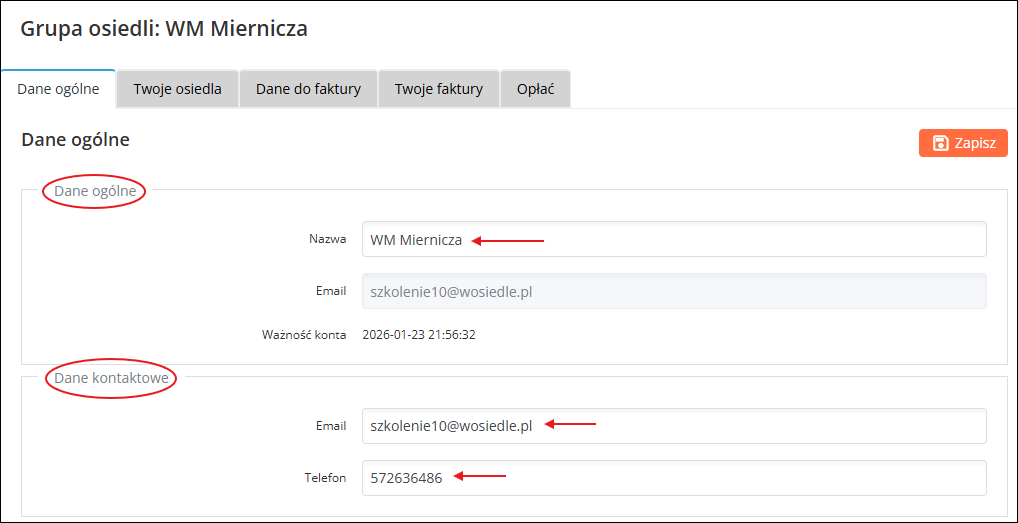This screenshot has height=523, width=1018.
Task: Click the Ważność konta label
Action: pos(304,335)
